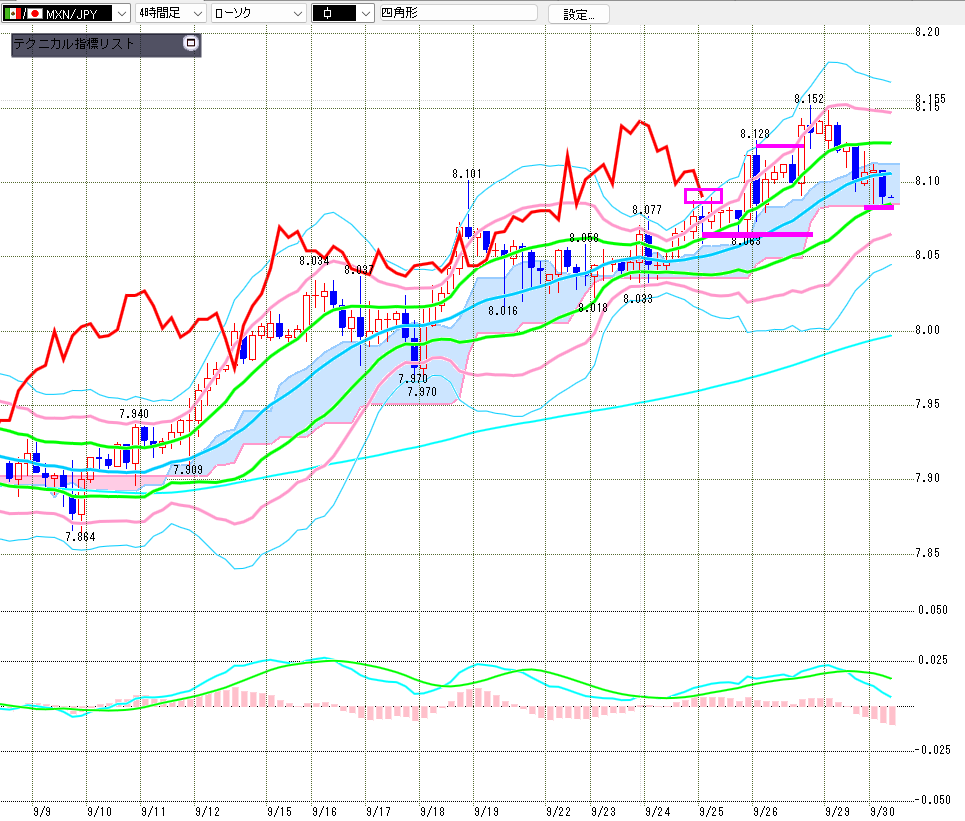Select the long magenta line above 8.063
The height and width of the screenshot is (821, 965).
pyautogui.click(x=757, y=234)
